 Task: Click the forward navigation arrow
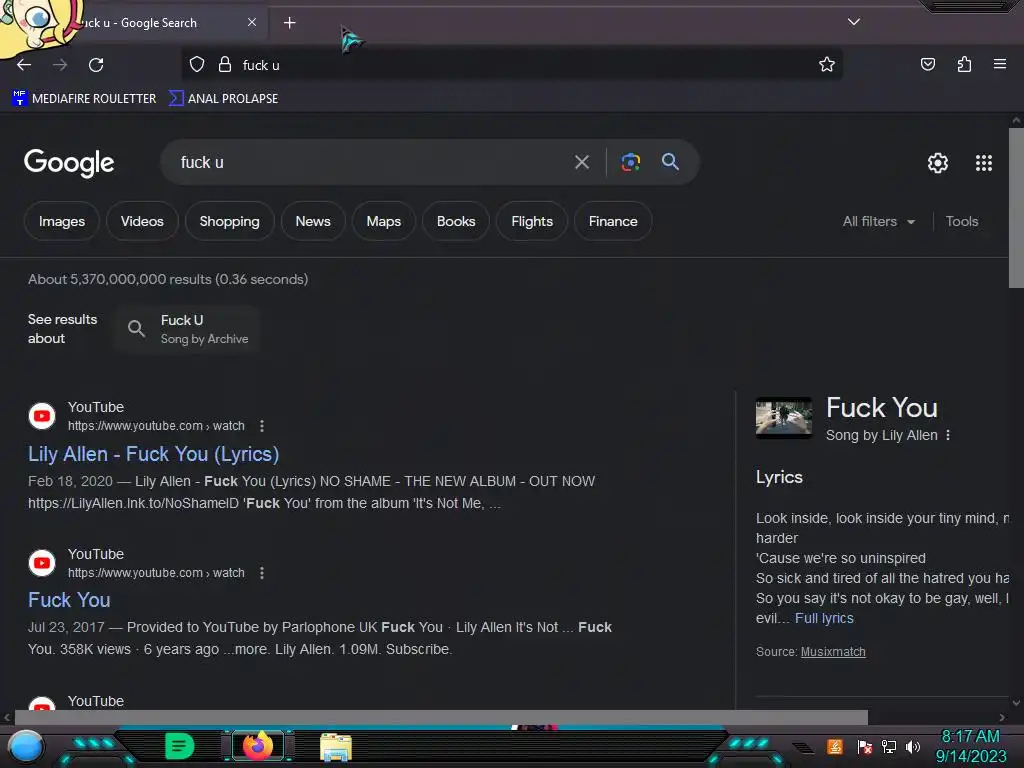(x=60, y=65)
